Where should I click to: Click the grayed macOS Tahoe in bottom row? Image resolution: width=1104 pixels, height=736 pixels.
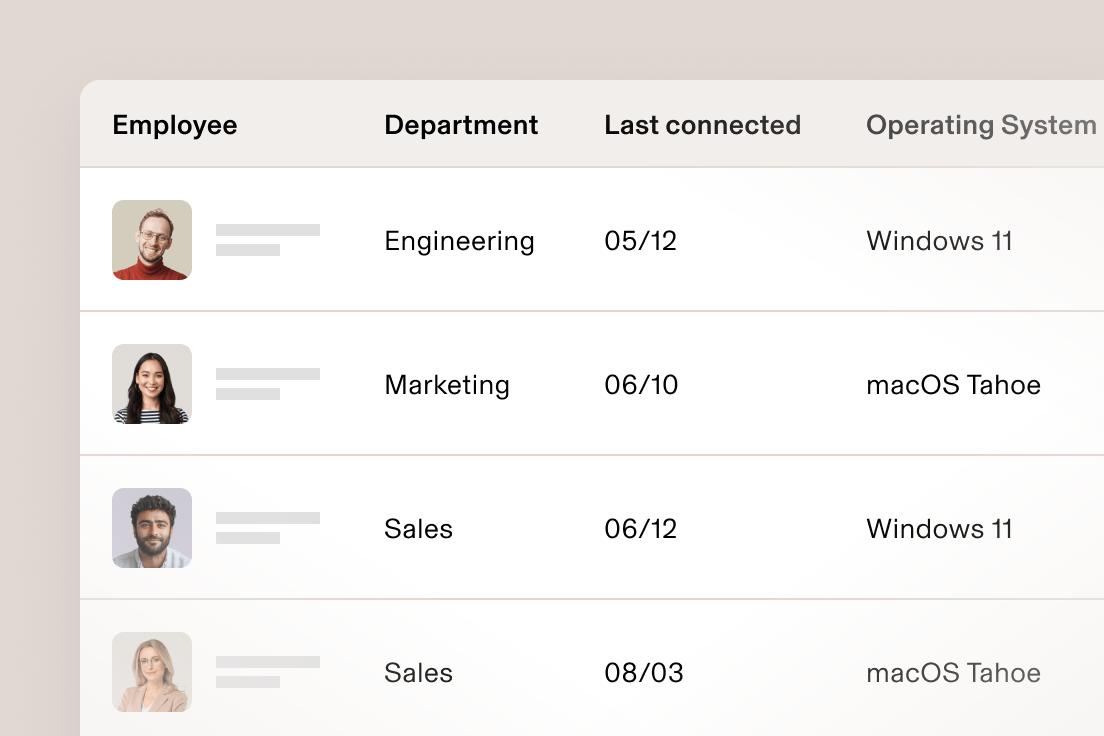953,672
